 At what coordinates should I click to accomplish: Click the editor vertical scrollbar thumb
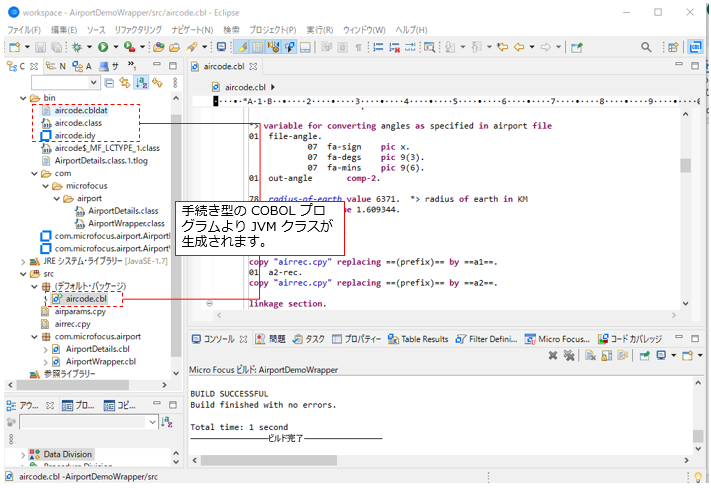coord(686,165)
